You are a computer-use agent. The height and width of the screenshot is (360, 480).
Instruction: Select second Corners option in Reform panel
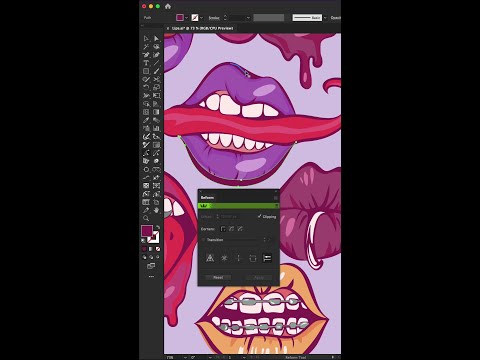point(231,229)
